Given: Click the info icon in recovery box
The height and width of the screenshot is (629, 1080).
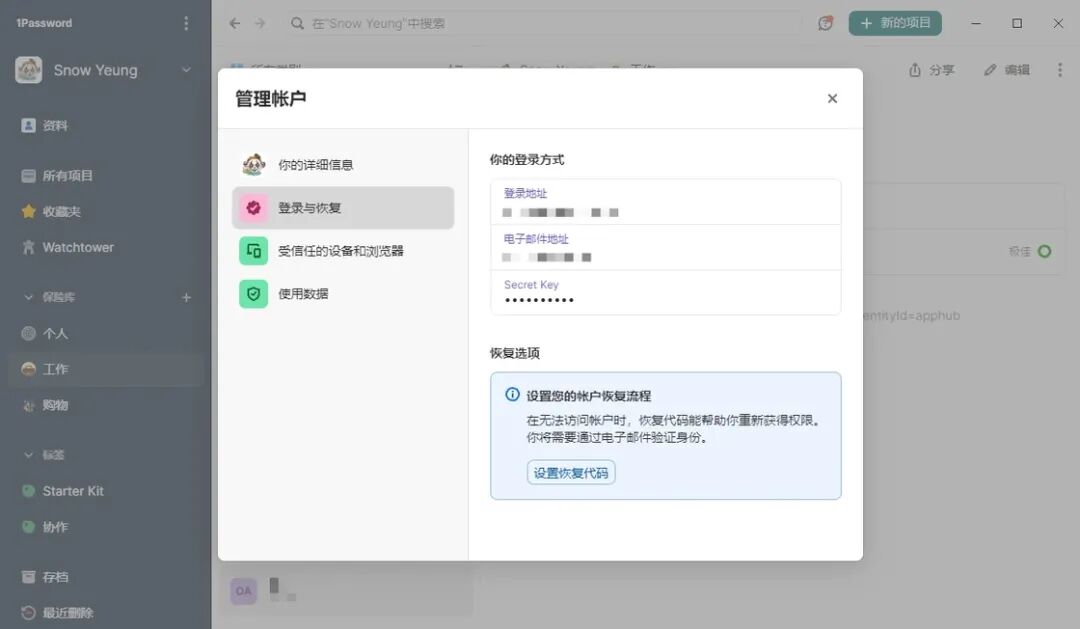Looking at the screenshot, I should pyautogui.click(x=512, y=395).
